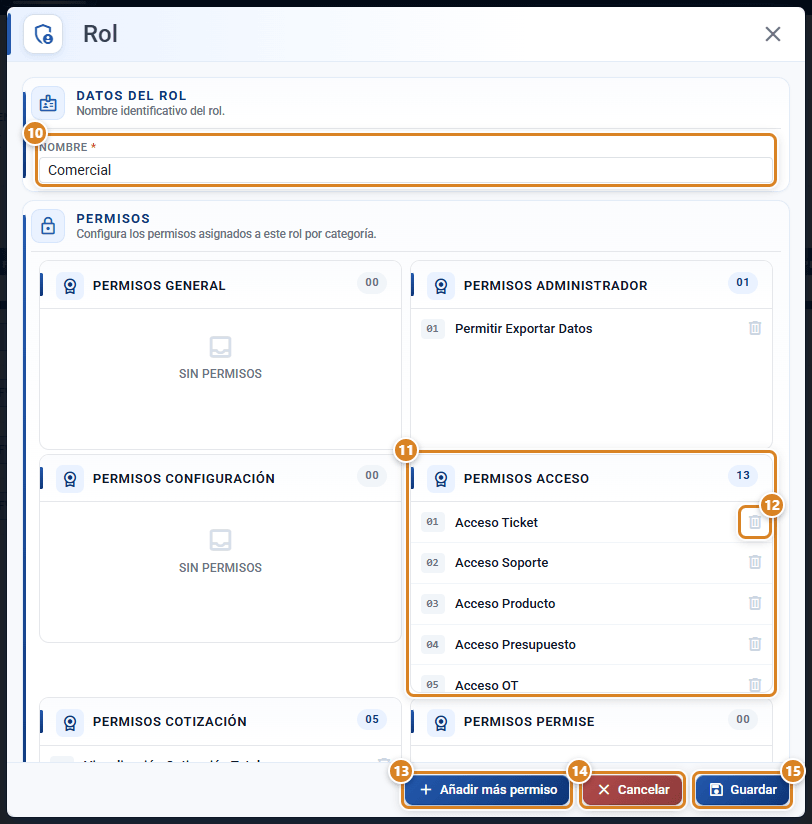Viewport: 812px width, 824px height.
Task: Click the permisos configuration description subtitle
Action: (226, 234)
